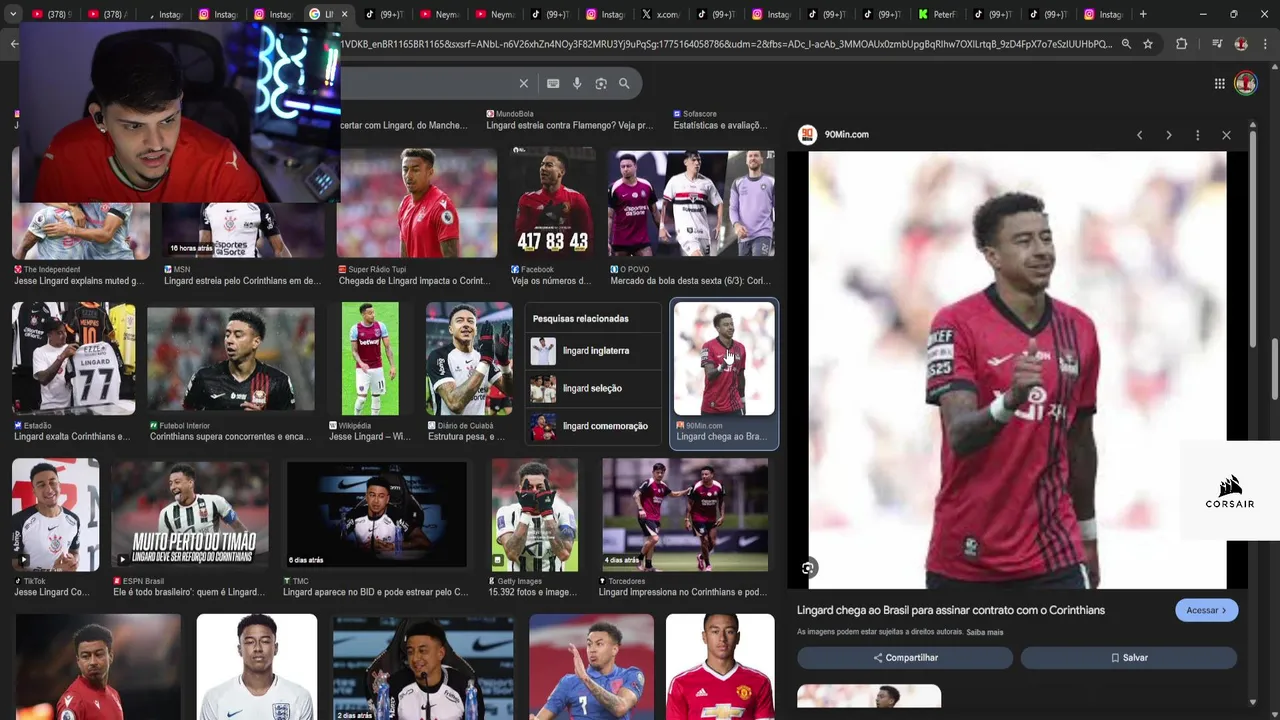Open the O POVO three players thumbnail
The height and width of the screenshot is (720, 1280).
(691, 203)
